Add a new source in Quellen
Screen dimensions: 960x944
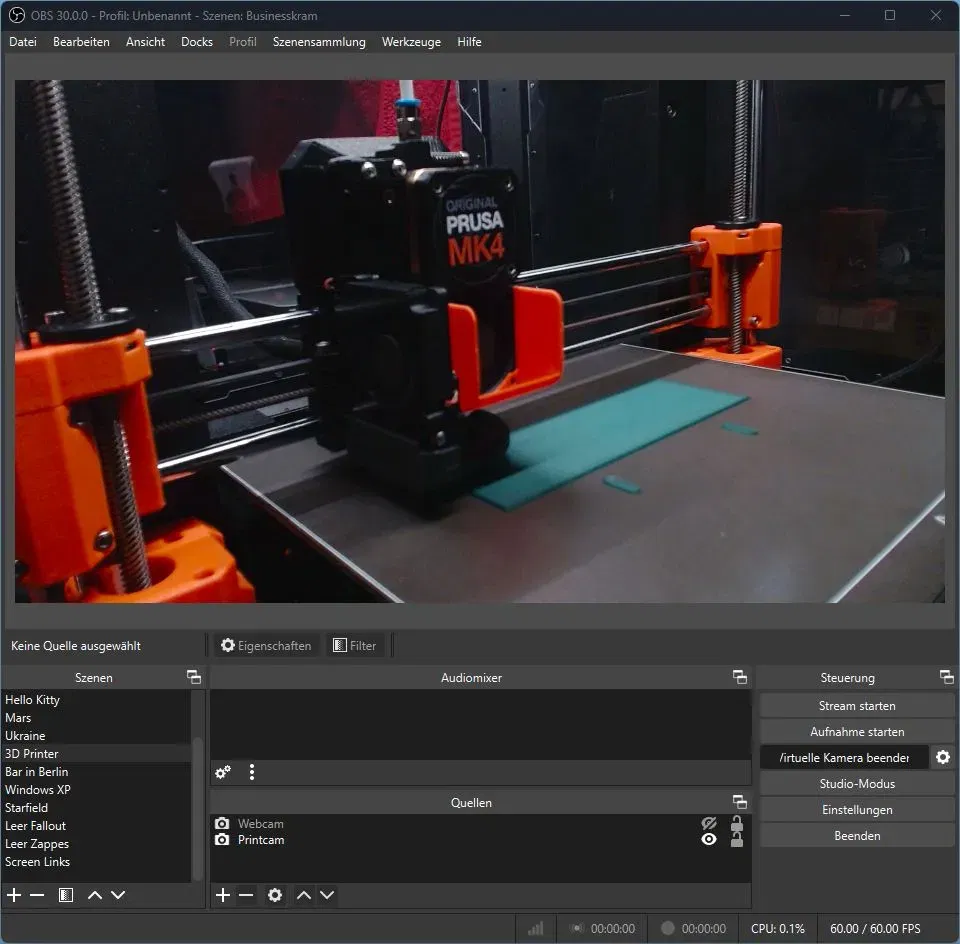[x=223, y=895]
